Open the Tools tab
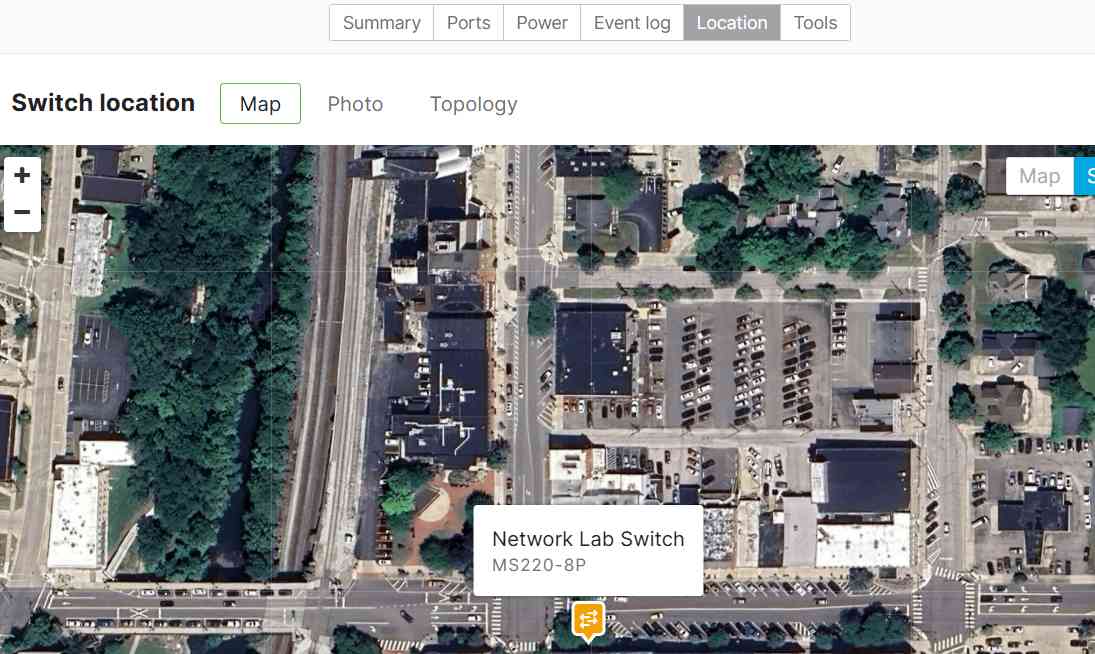Image resolution: width=1095 pixels, height=654 pixels. point(815,23)
